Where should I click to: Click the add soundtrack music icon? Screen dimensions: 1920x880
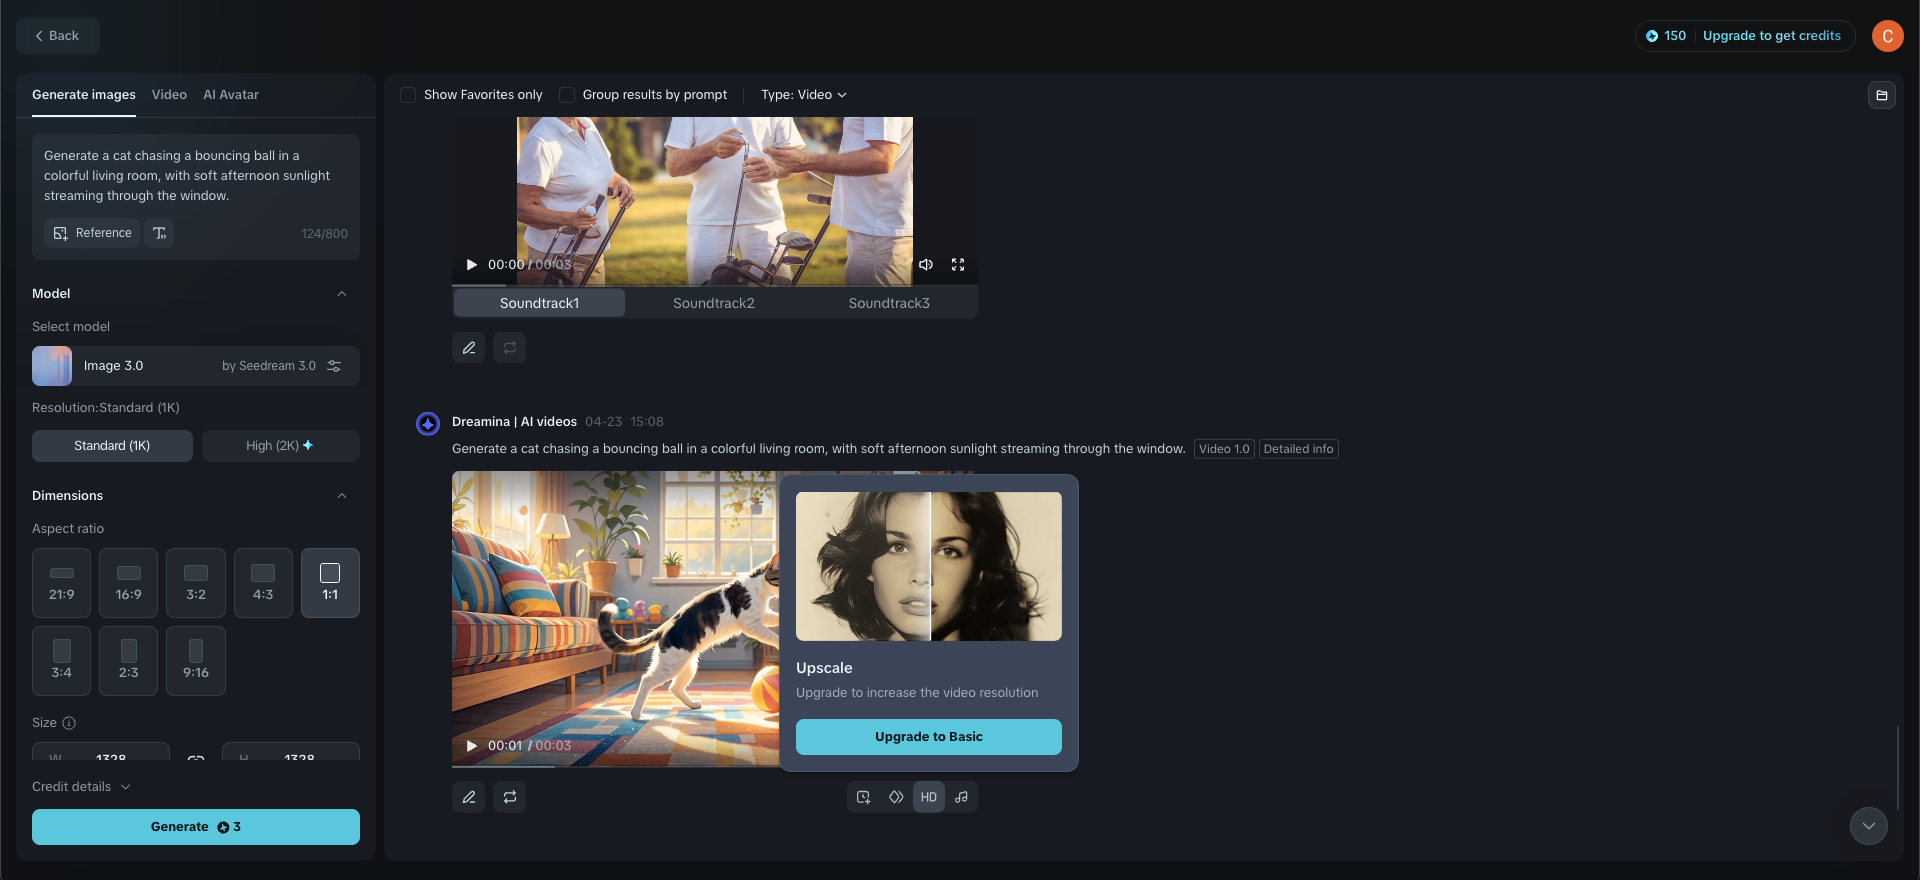point(961,797)
